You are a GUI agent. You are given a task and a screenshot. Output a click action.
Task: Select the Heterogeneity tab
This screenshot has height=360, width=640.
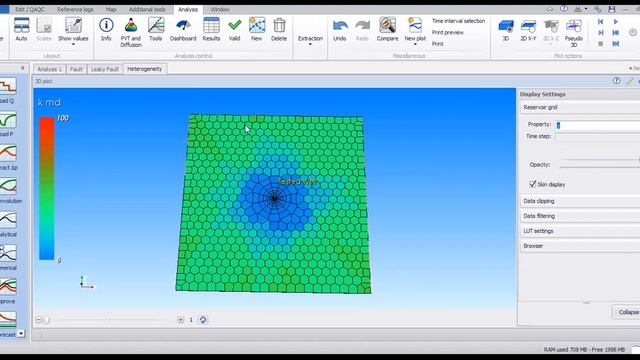[144, 69]
